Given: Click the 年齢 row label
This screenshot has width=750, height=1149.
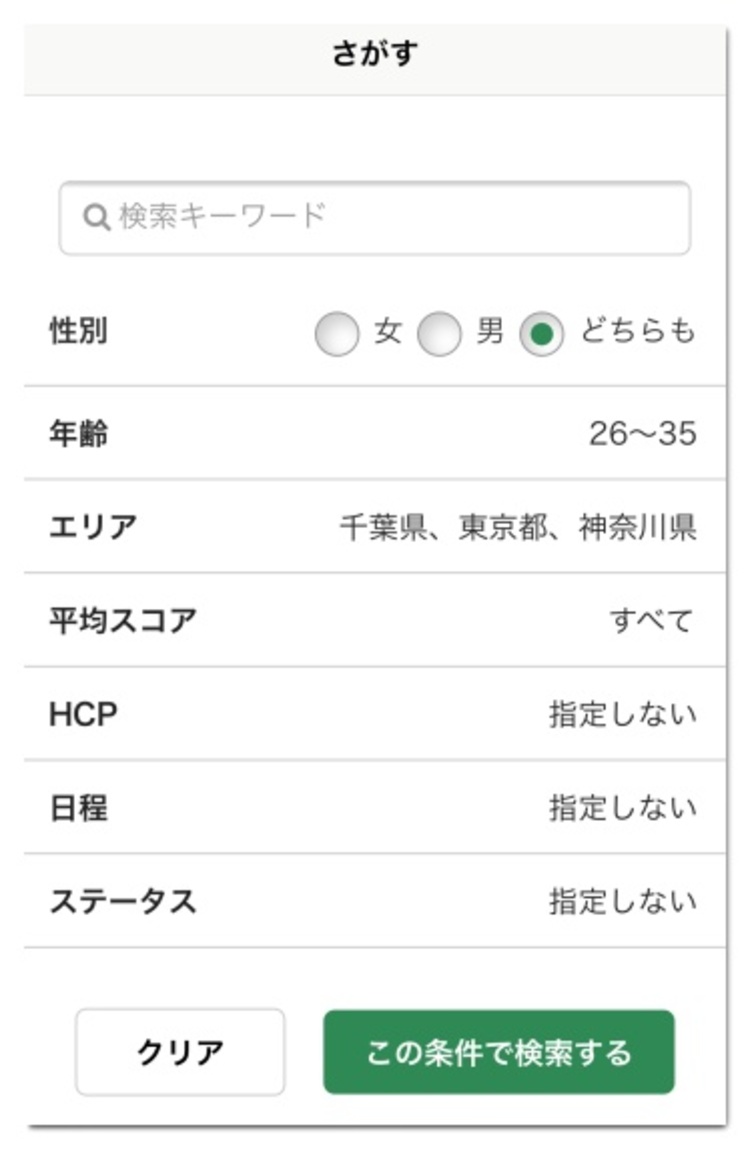Looking at the screenshot, I should click(78, 433).
